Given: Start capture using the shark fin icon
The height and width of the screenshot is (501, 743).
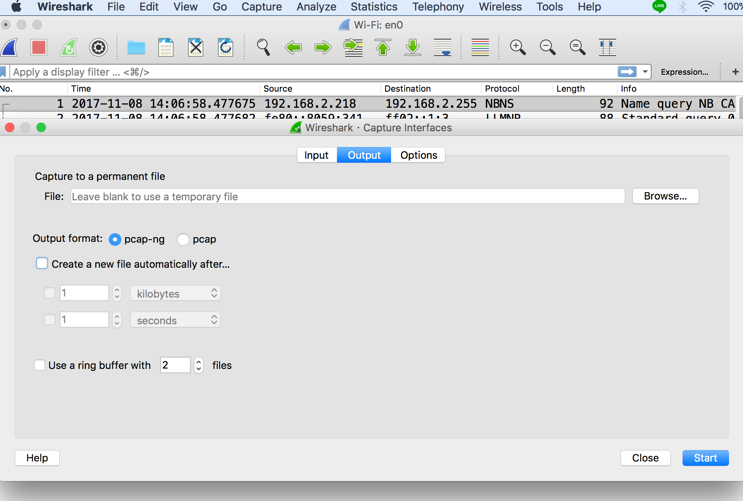Looking at the screenshot, I should pos(9,47).
